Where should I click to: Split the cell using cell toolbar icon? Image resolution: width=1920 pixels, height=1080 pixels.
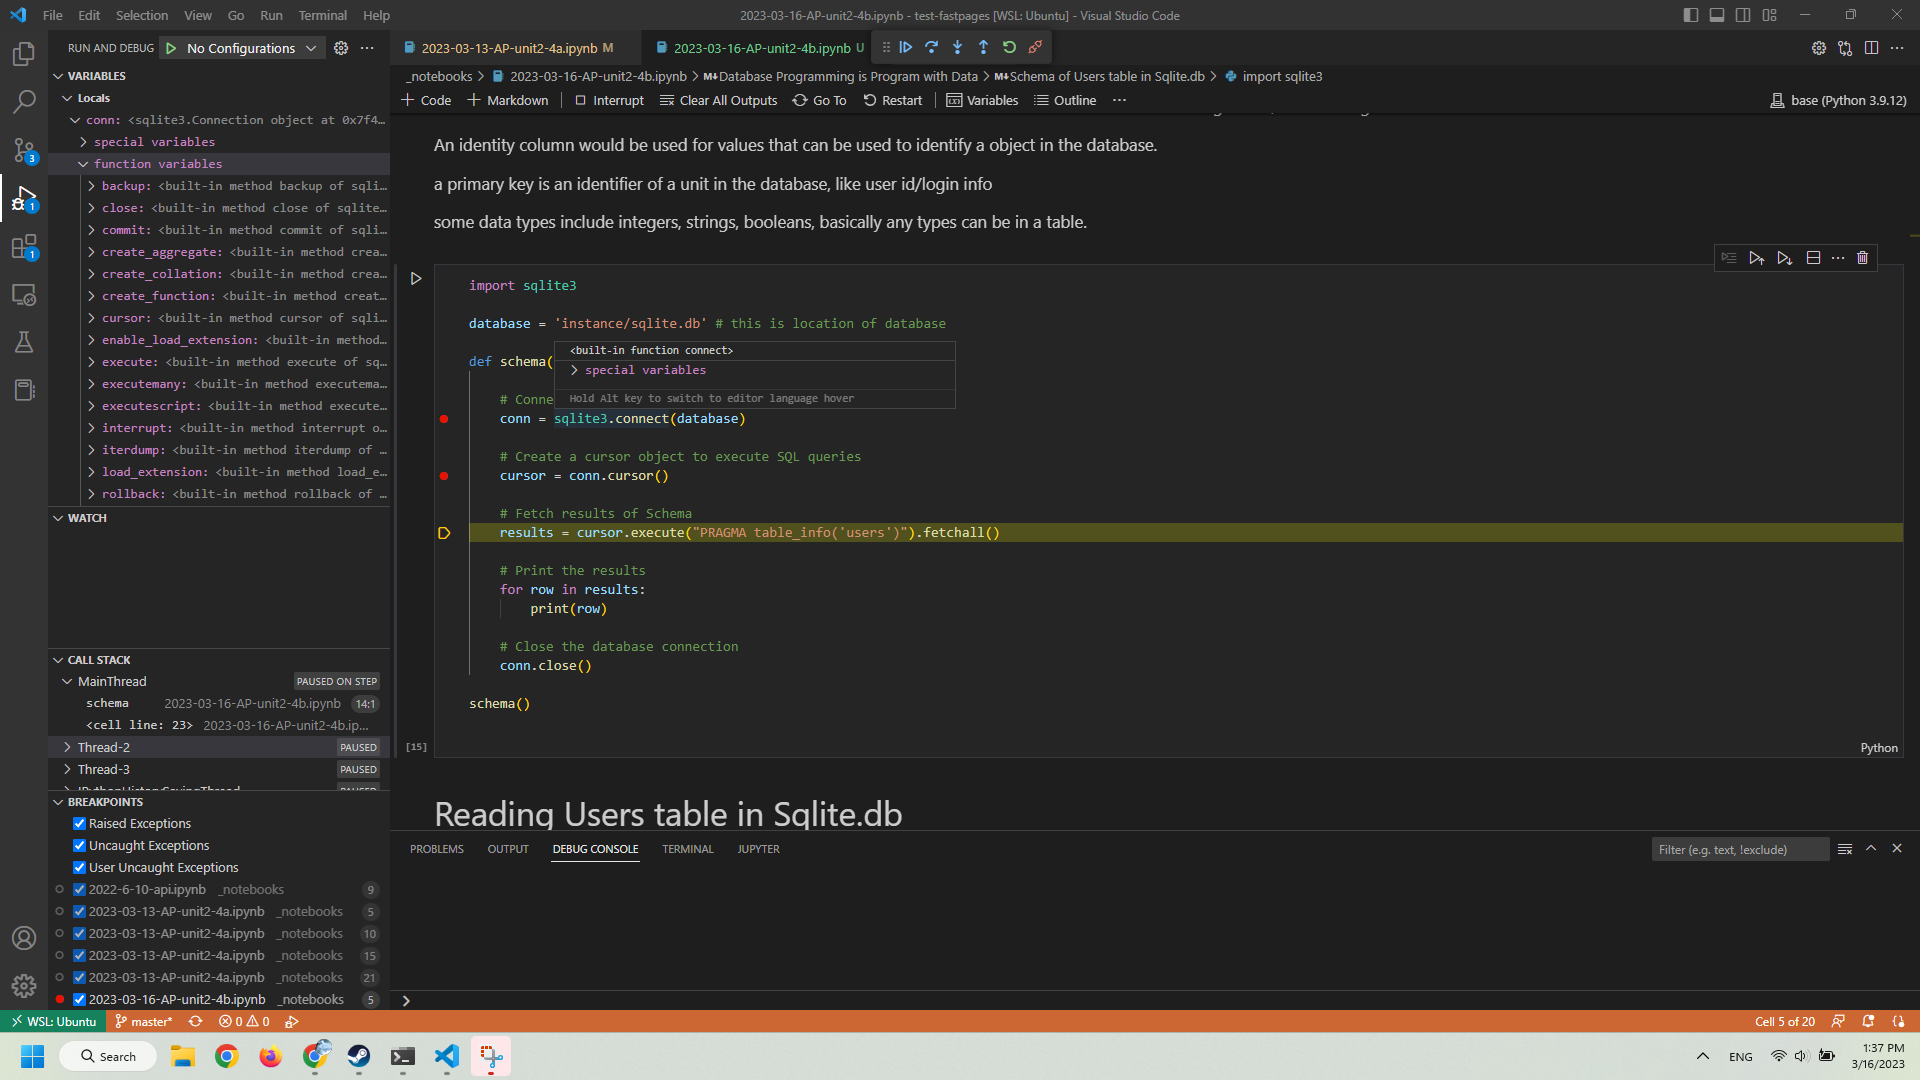click(x=1813, y=258)
